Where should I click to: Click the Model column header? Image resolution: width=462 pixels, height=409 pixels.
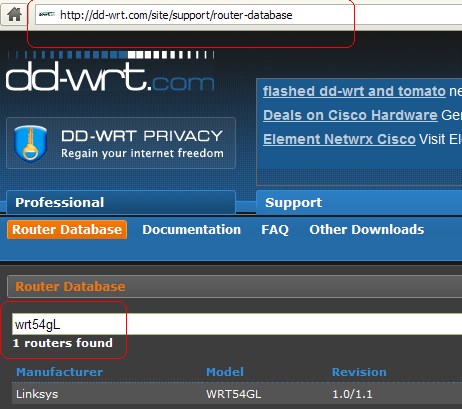[225, 372]
